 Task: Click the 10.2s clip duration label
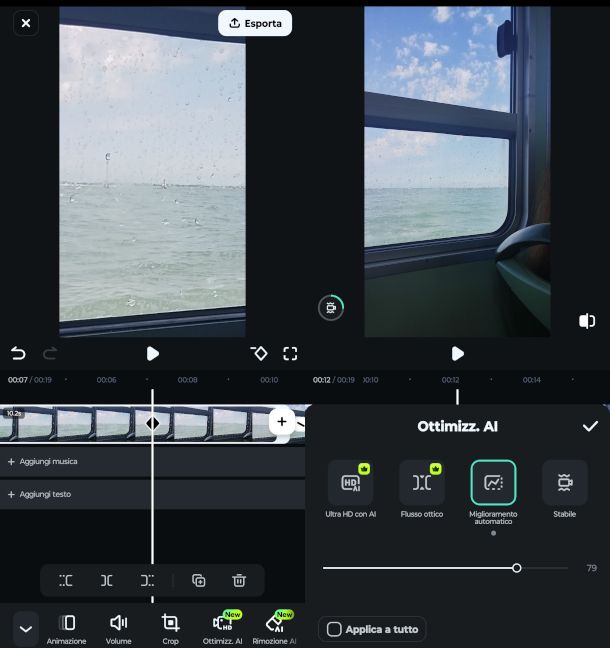point(14,413)
